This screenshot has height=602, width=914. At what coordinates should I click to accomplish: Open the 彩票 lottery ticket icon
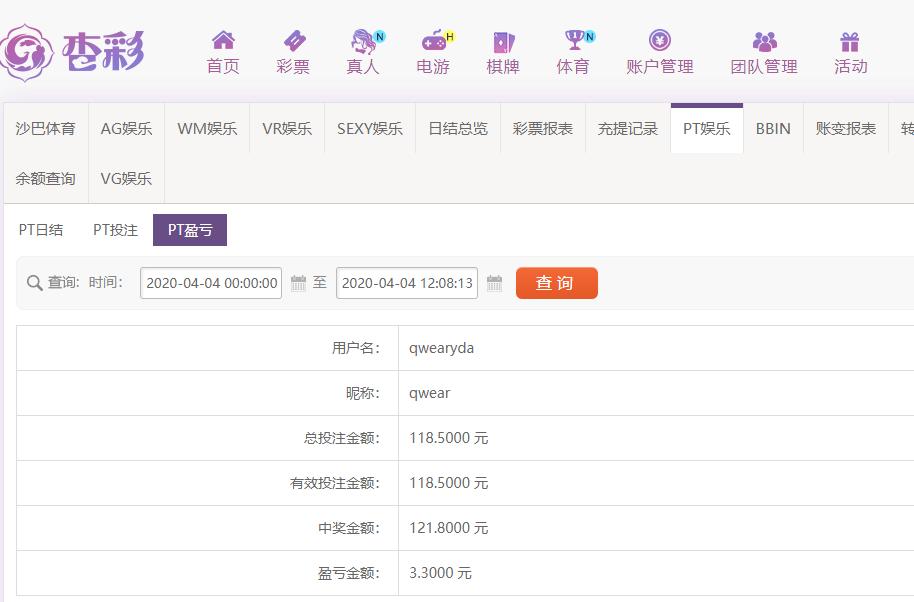coord(293,41)
